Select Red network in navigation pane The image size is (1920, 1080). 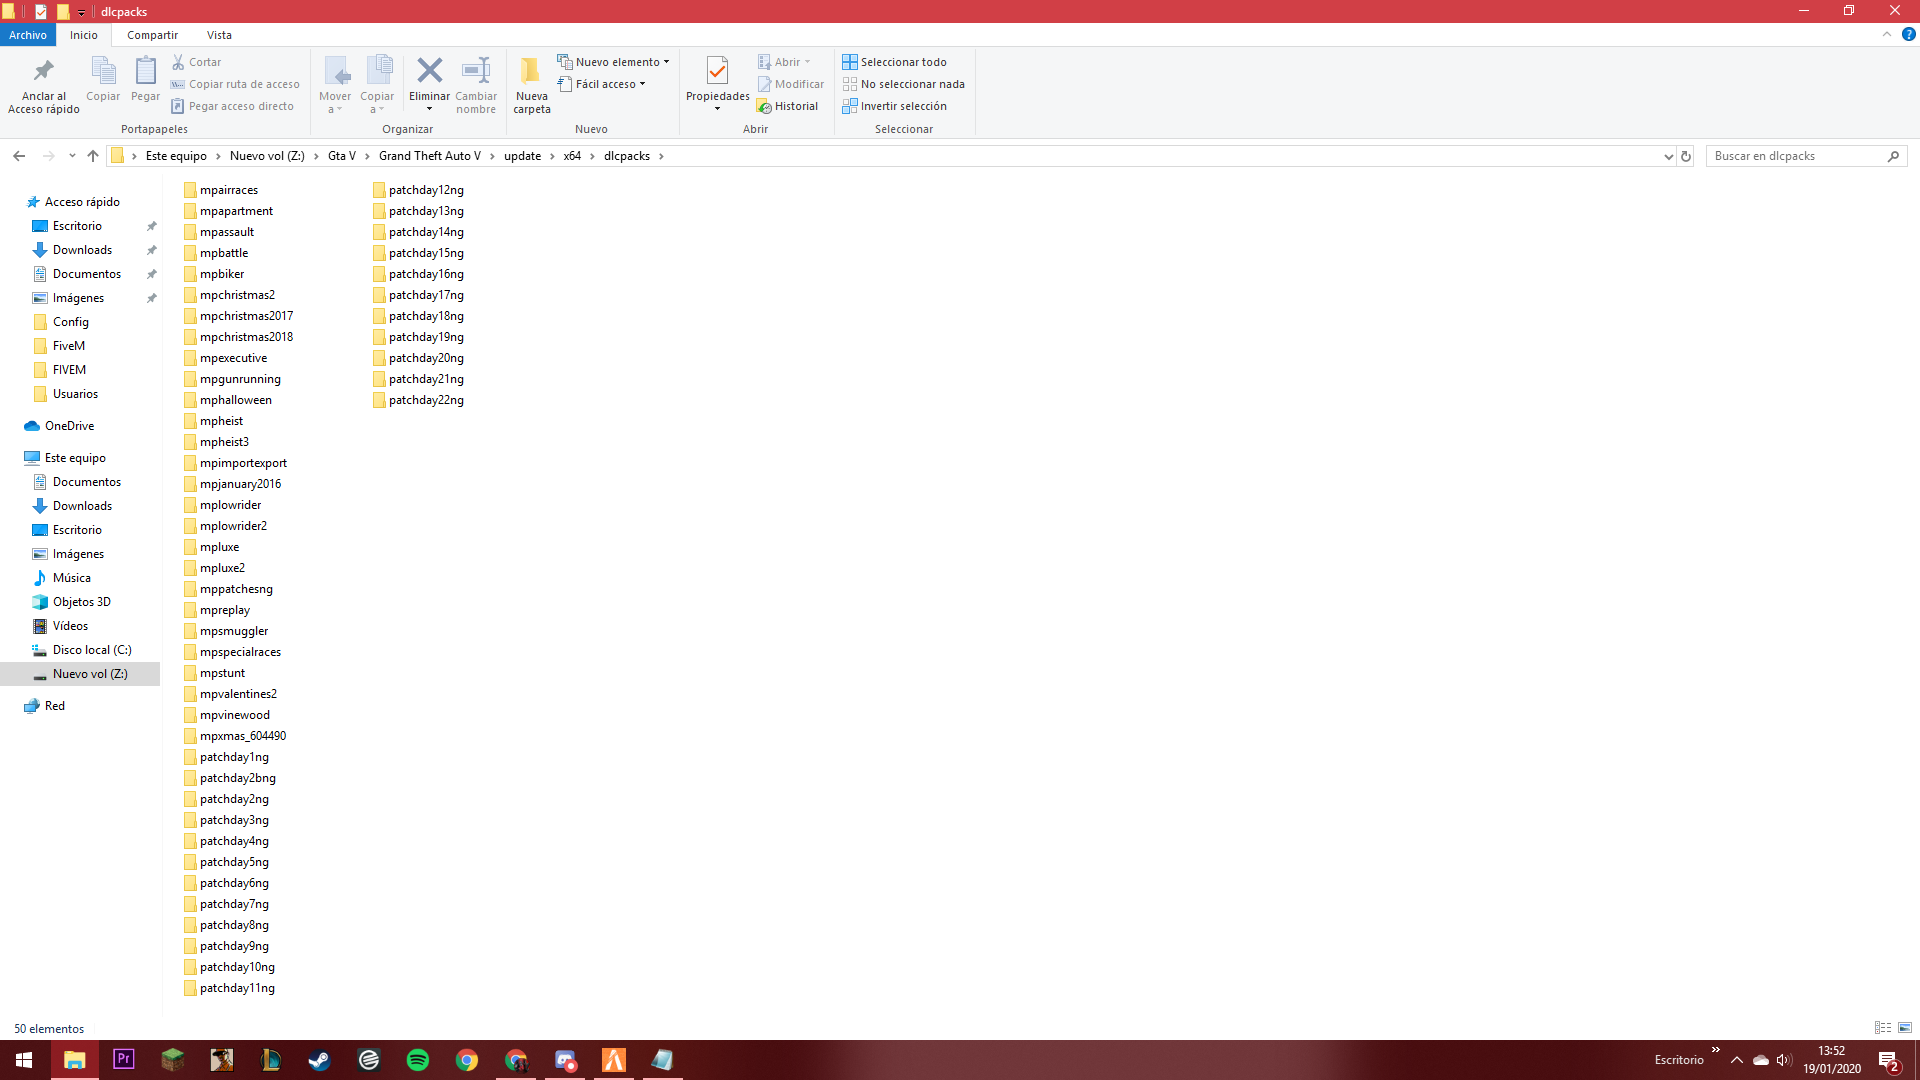55,706
